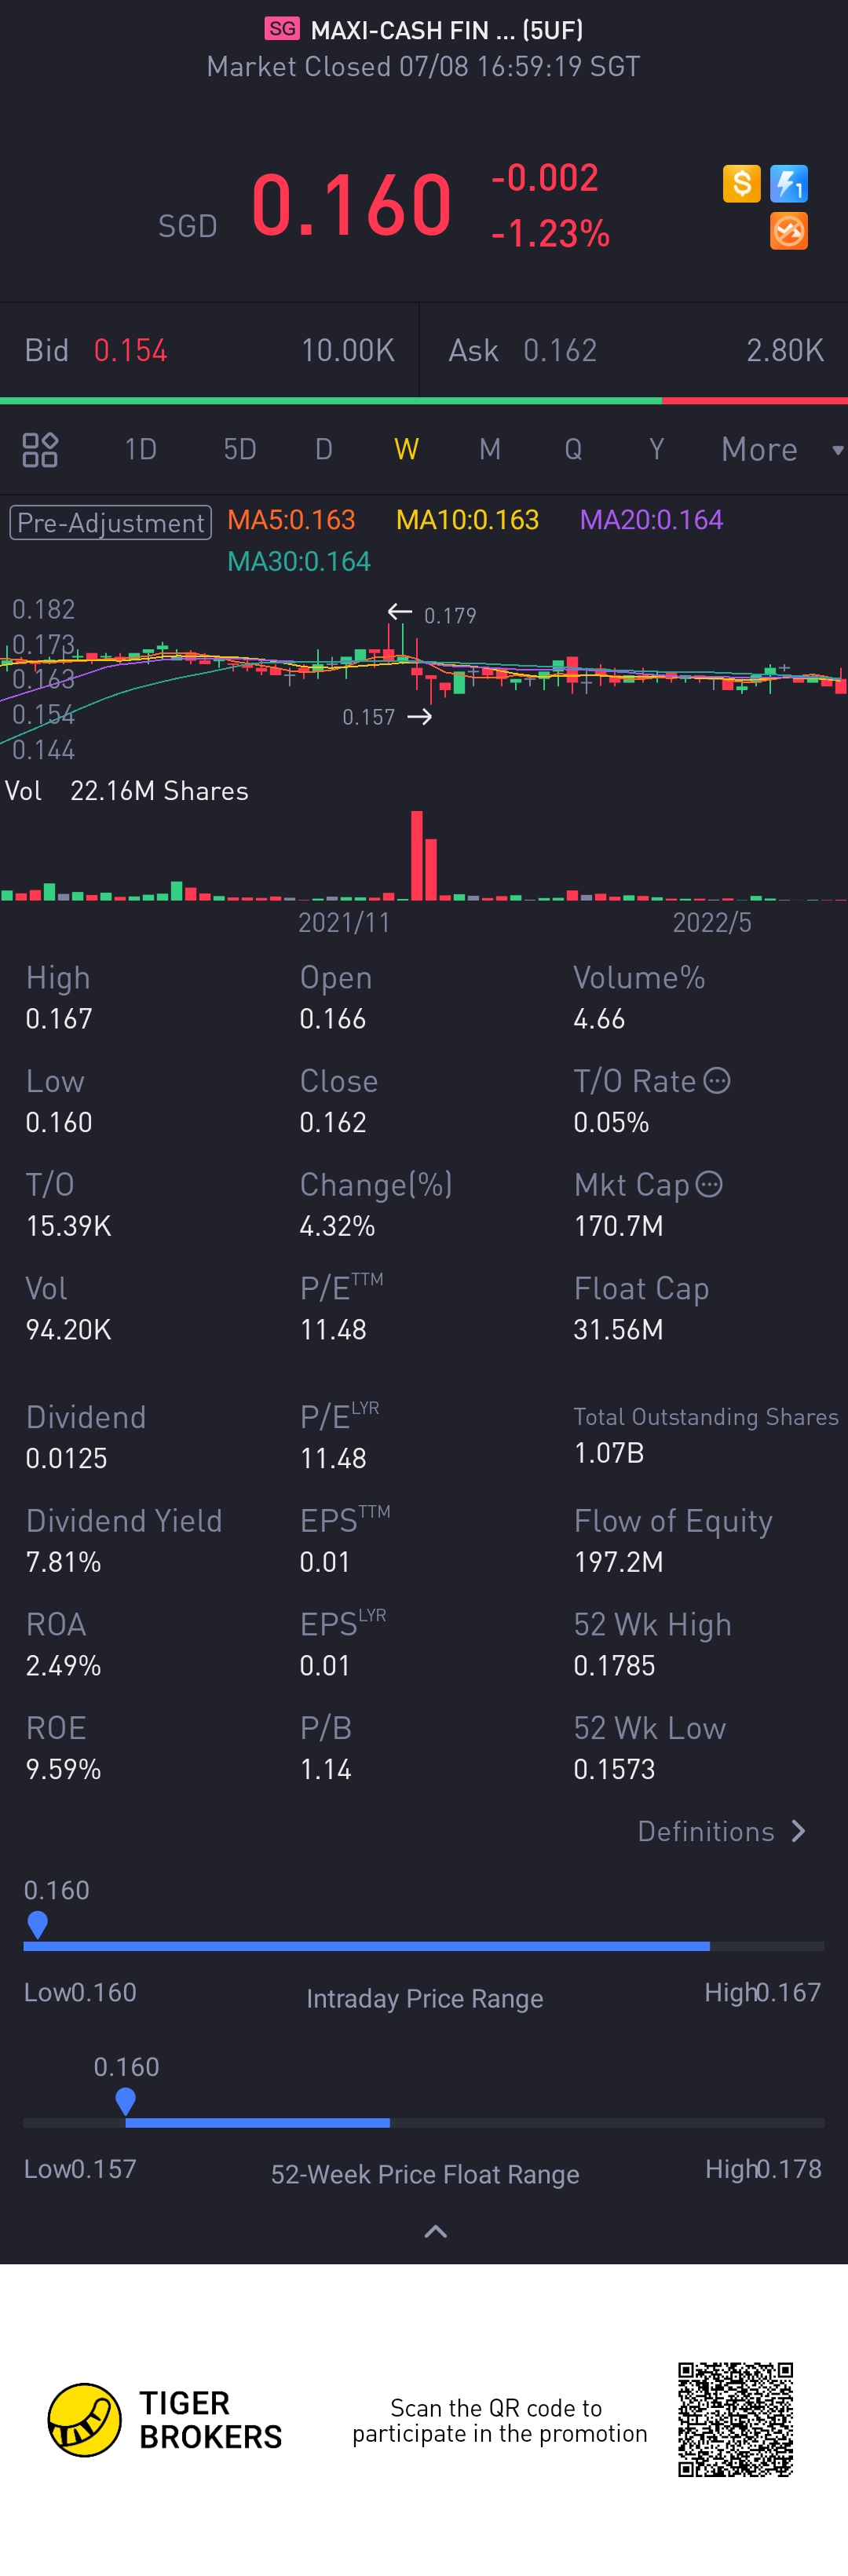Switch chart to the M monthly tab
The height and width of the screenshot is (2576, 848).
click(489, 450)
